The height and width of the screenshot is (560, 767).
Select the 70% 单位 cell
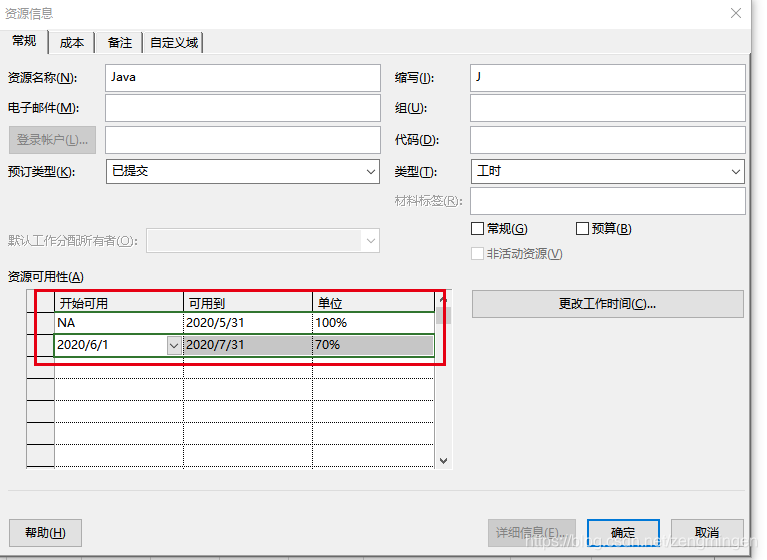coord(373,345)
